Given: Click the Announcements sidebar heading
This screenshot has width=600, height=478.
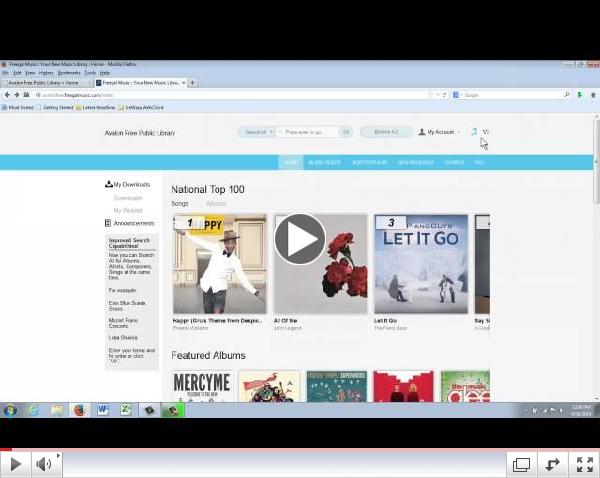Looking at the screenshot, I should [130, 223].
